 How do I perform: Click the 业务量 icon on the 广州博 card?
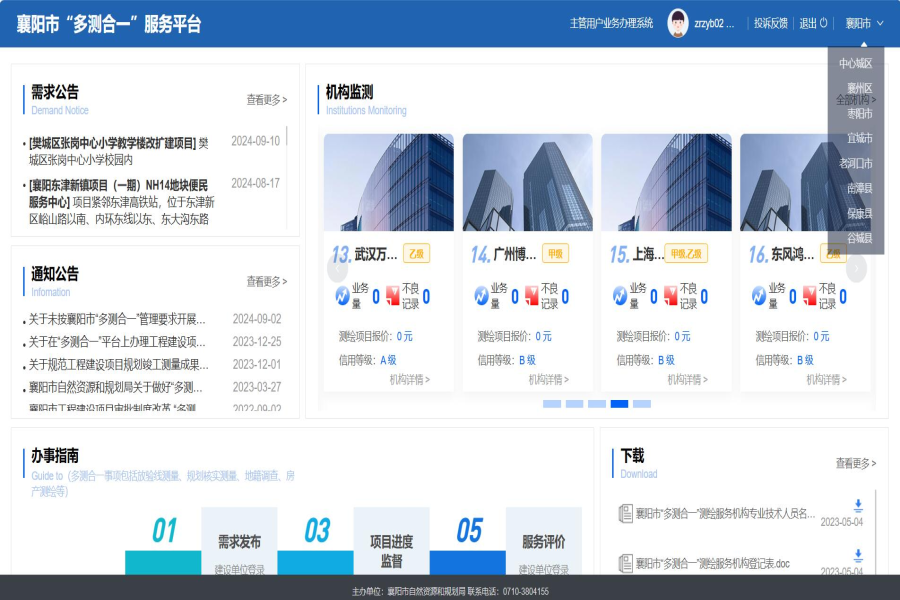(x=482, y=296)
